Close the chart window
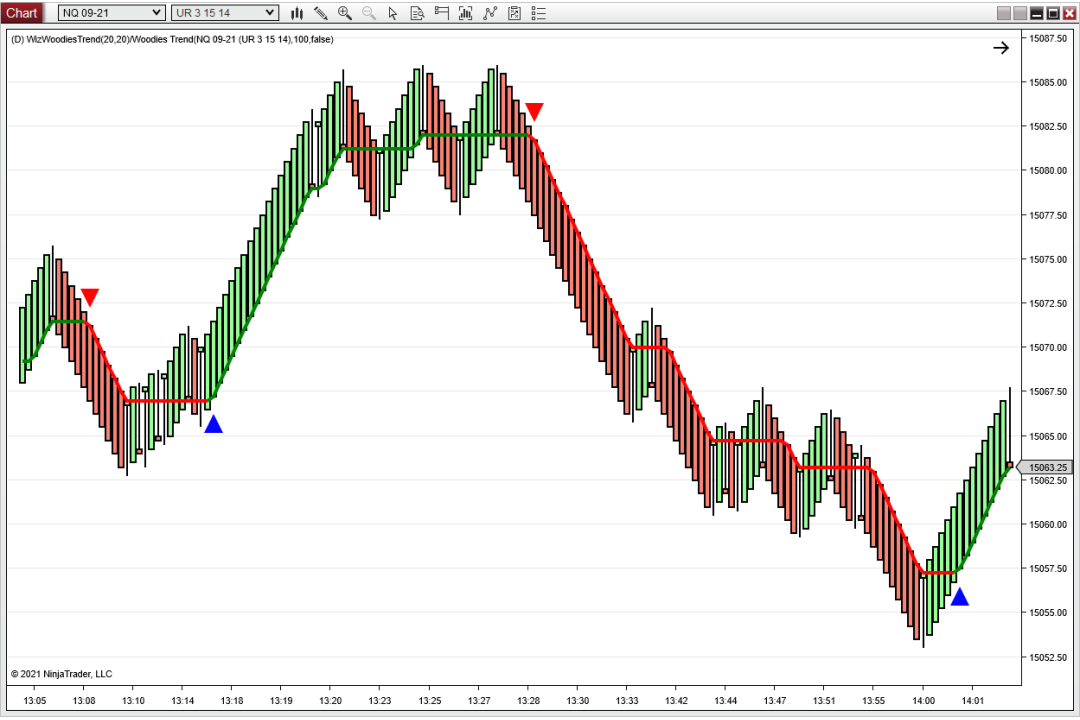The image size is (1080, 720). tap(1069, 13)
